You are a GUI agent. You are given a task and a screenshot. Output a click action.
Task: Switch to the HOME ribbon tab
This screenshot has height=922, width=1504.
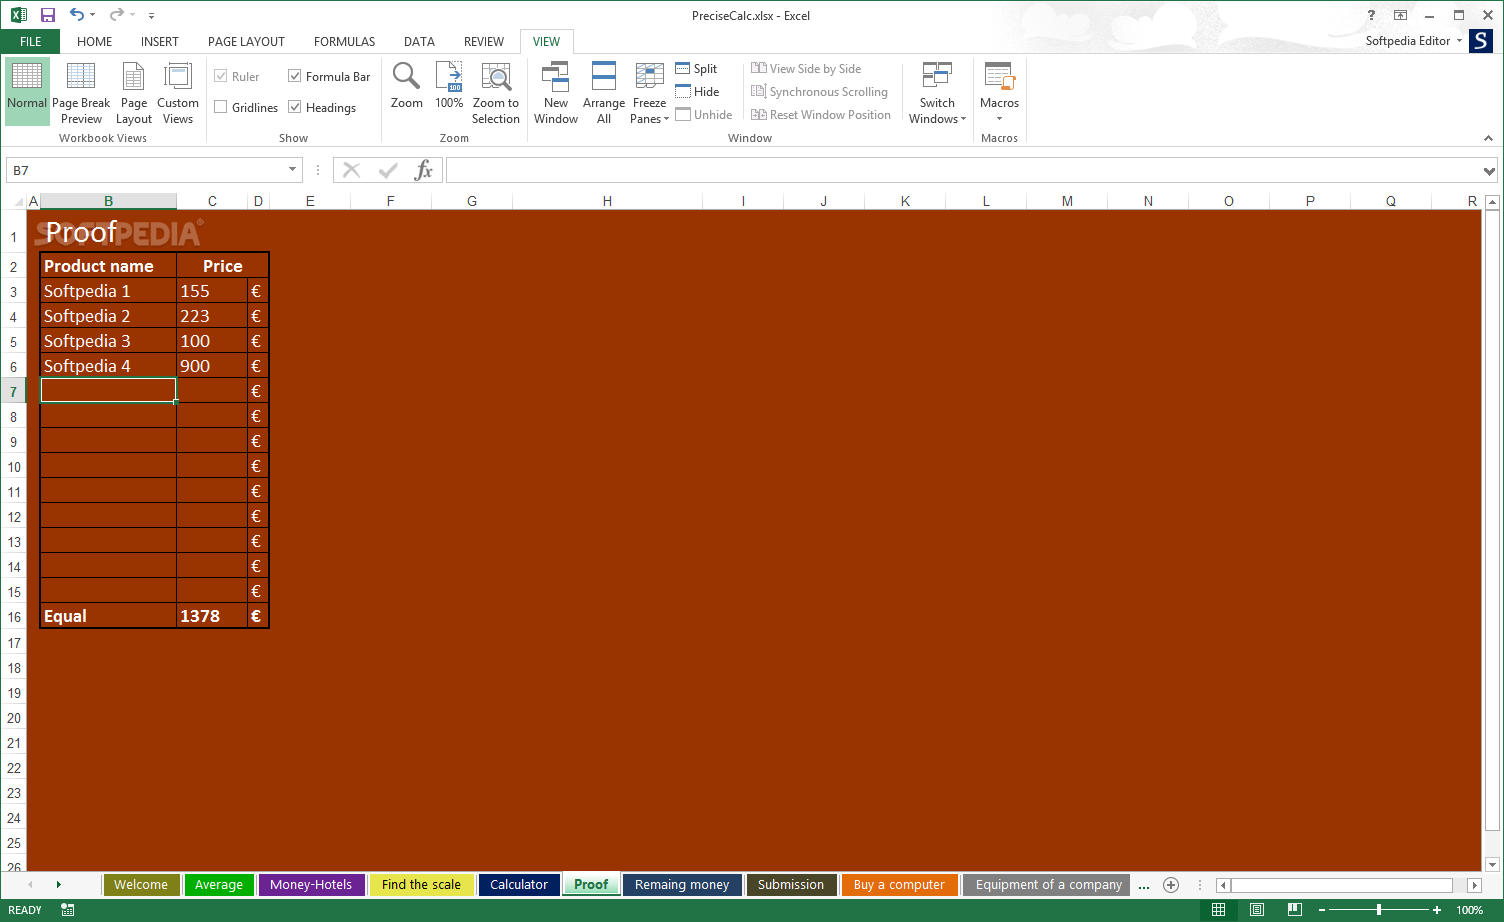95,41
